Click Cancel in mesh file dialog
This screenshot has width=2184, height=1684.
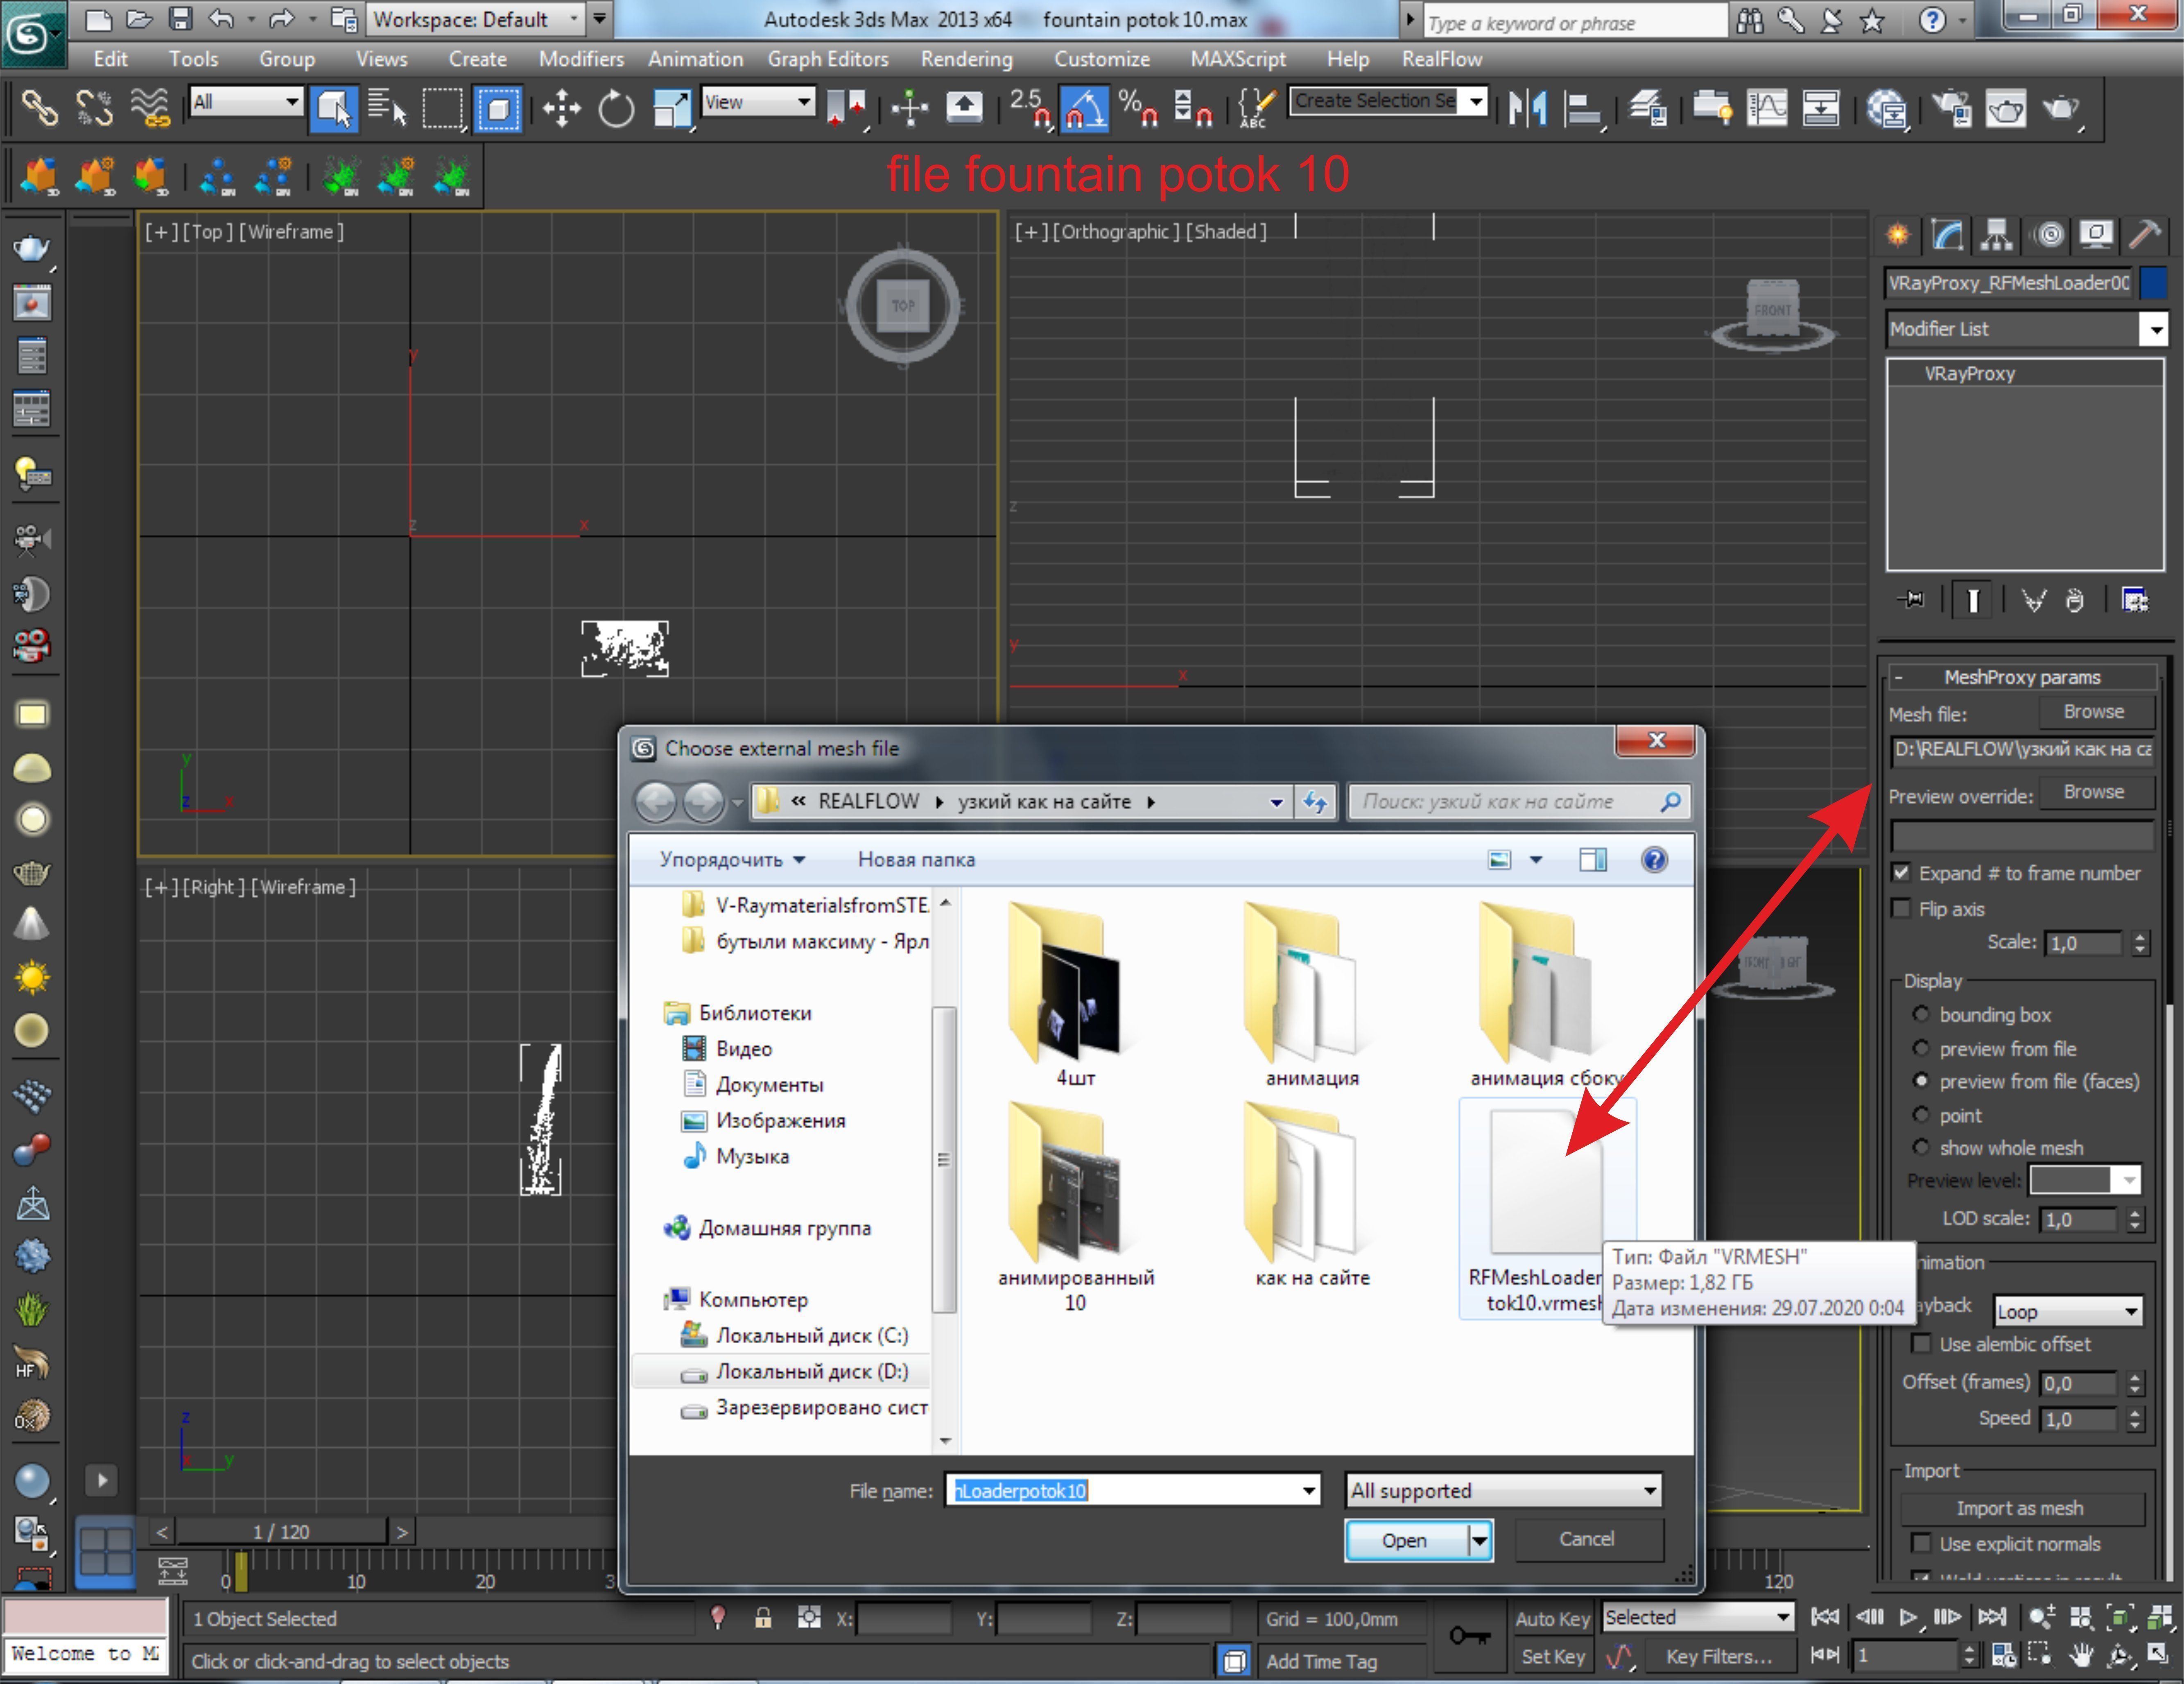point(1586,1539)
